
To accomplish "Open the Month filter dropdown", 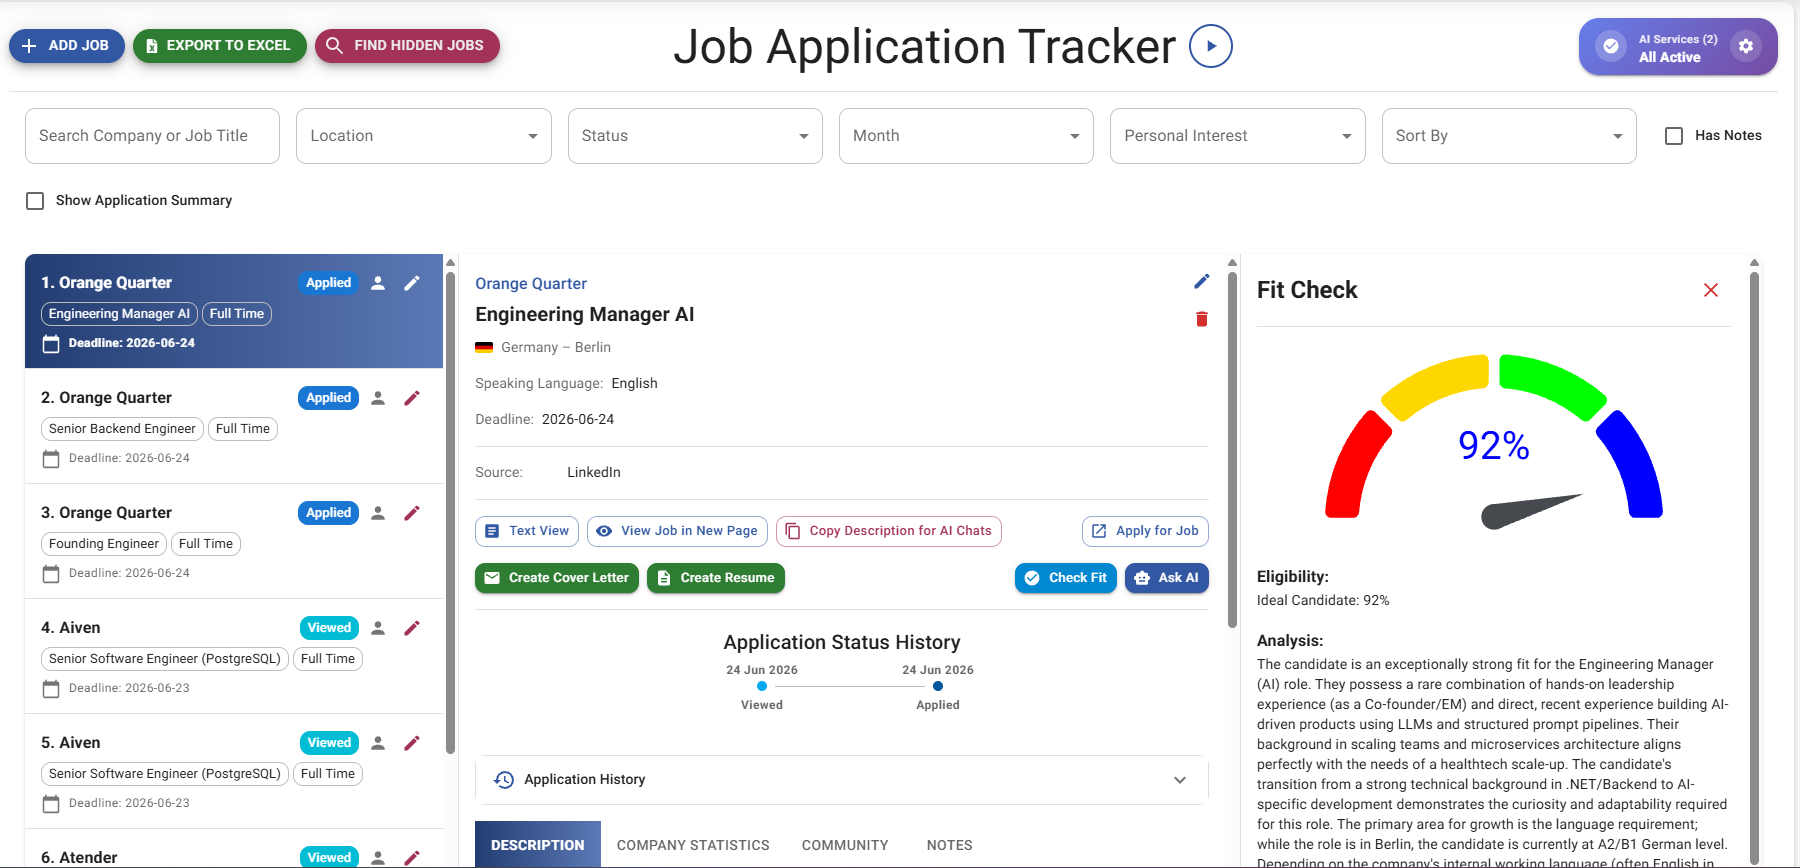I will [966, 136].
